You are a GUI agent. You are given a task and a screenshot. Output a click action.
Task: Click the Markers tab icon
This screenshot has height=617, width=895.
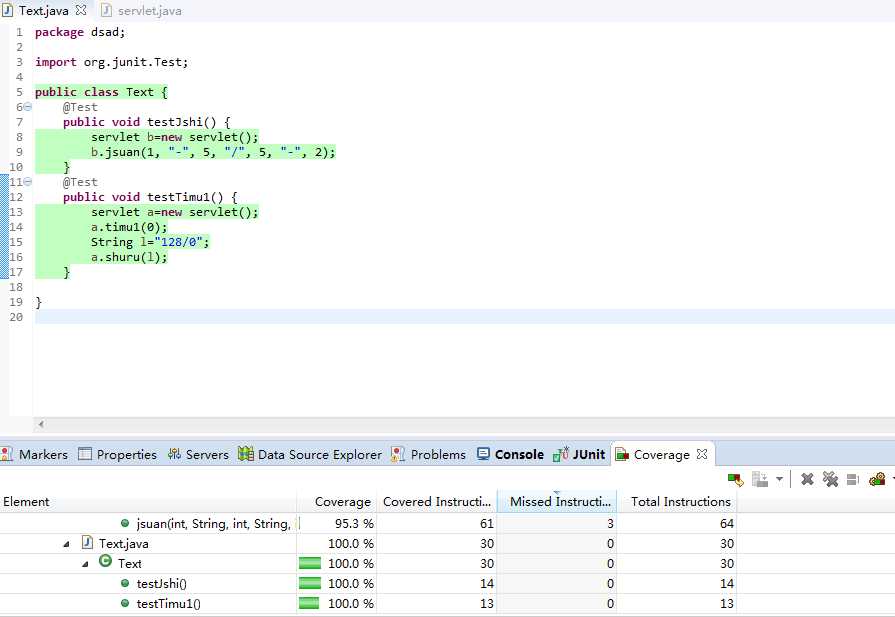7,454
